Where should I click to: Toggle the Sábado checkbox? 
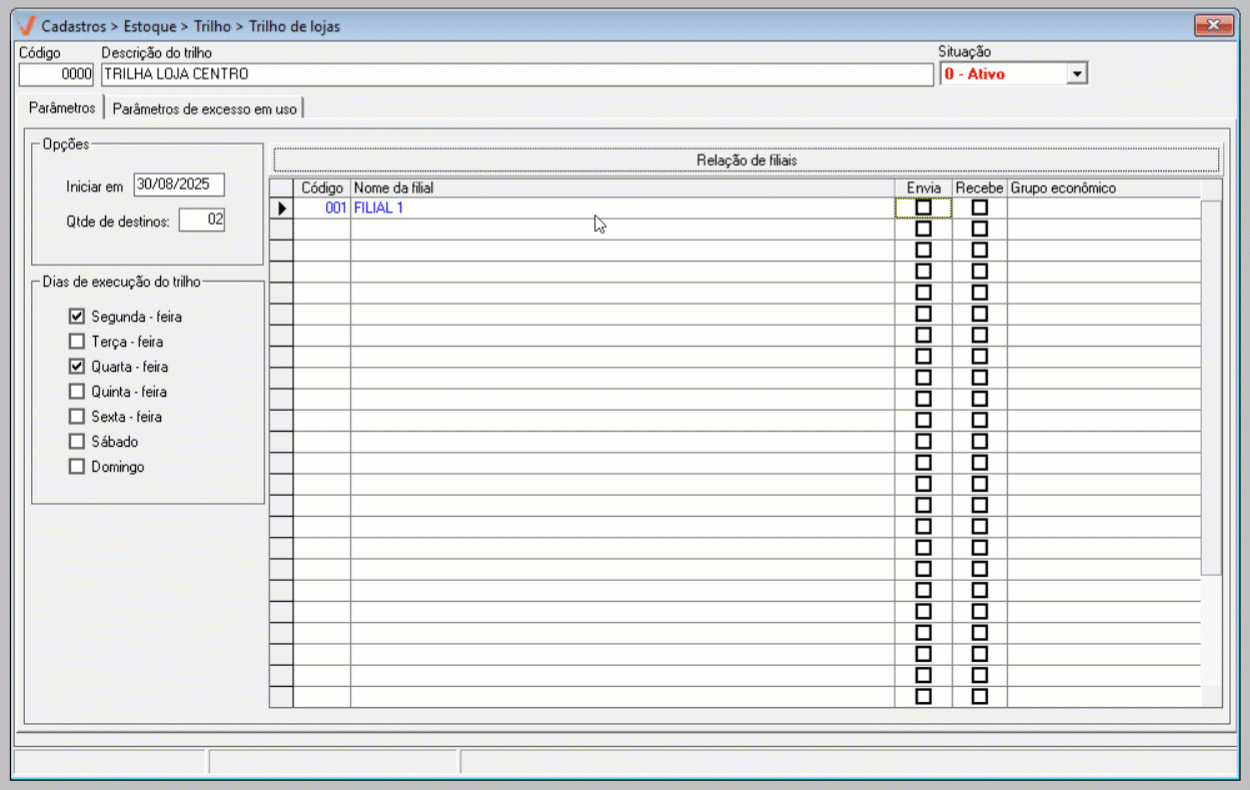point(77,441)
